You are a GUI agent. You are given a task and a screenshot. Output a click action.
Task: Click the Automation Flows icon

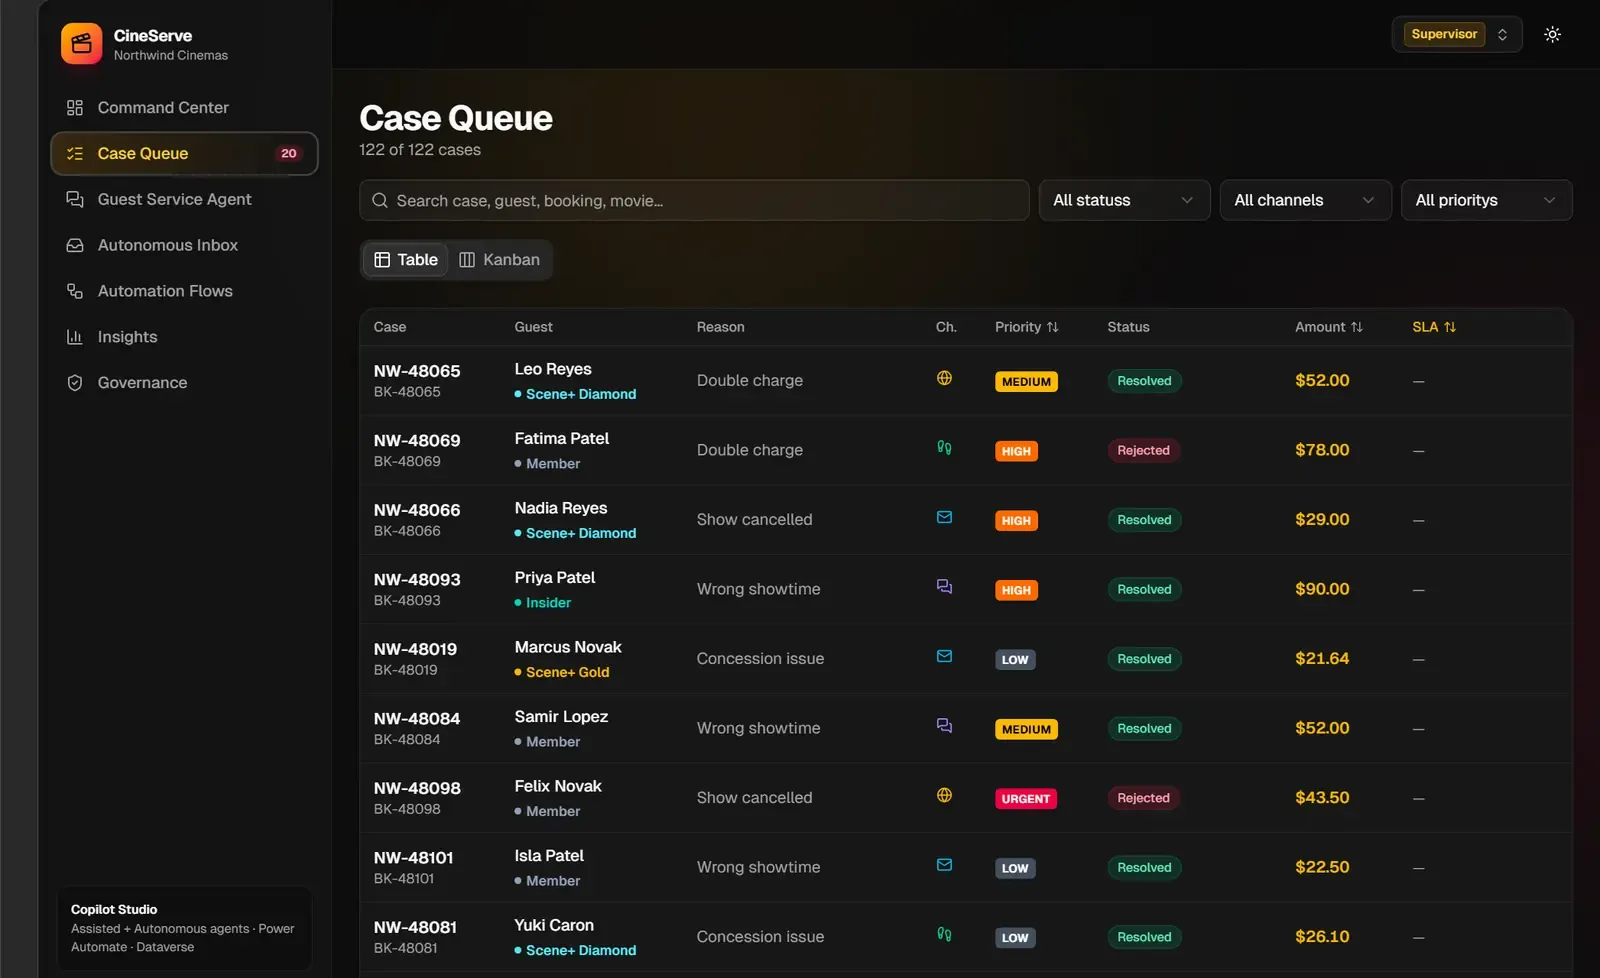pos(75,291)
